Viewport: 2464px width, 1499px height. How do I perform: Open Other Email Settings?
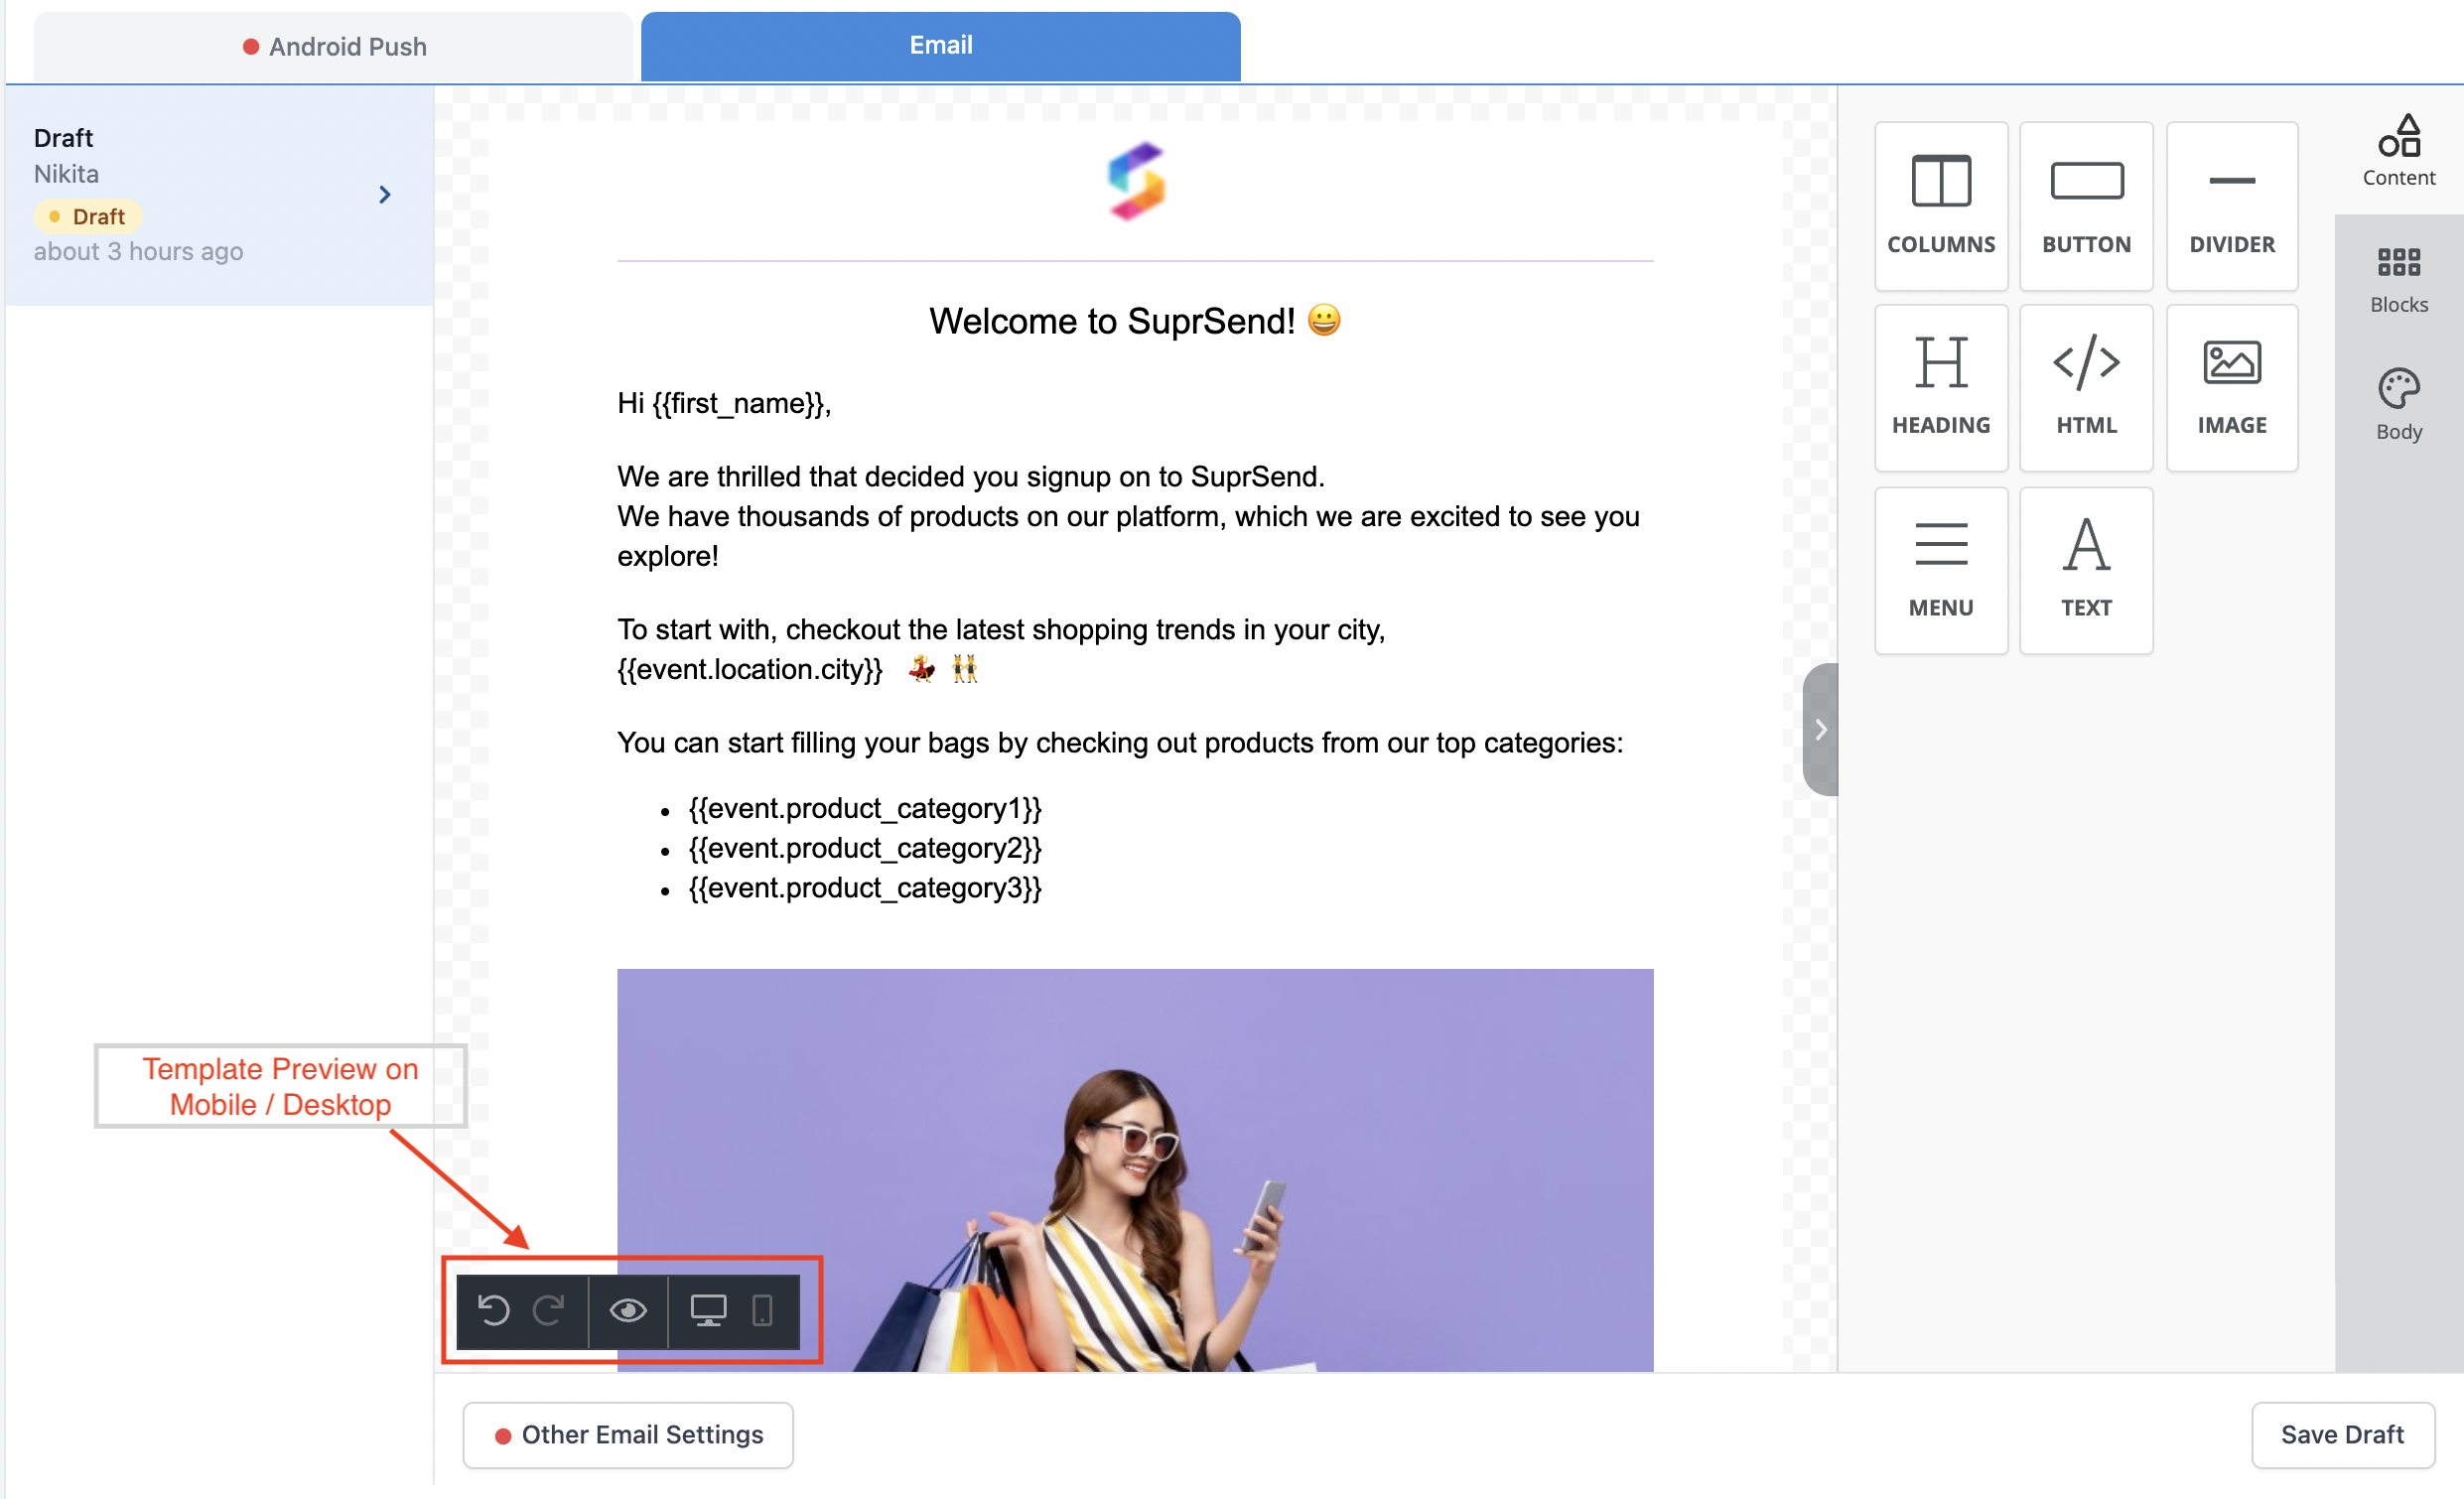coord(628,1434)
